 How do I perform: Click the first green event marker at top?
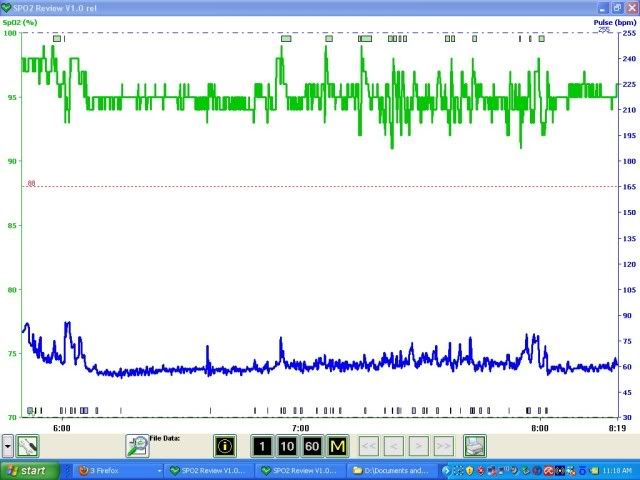(x=57, y=38)
